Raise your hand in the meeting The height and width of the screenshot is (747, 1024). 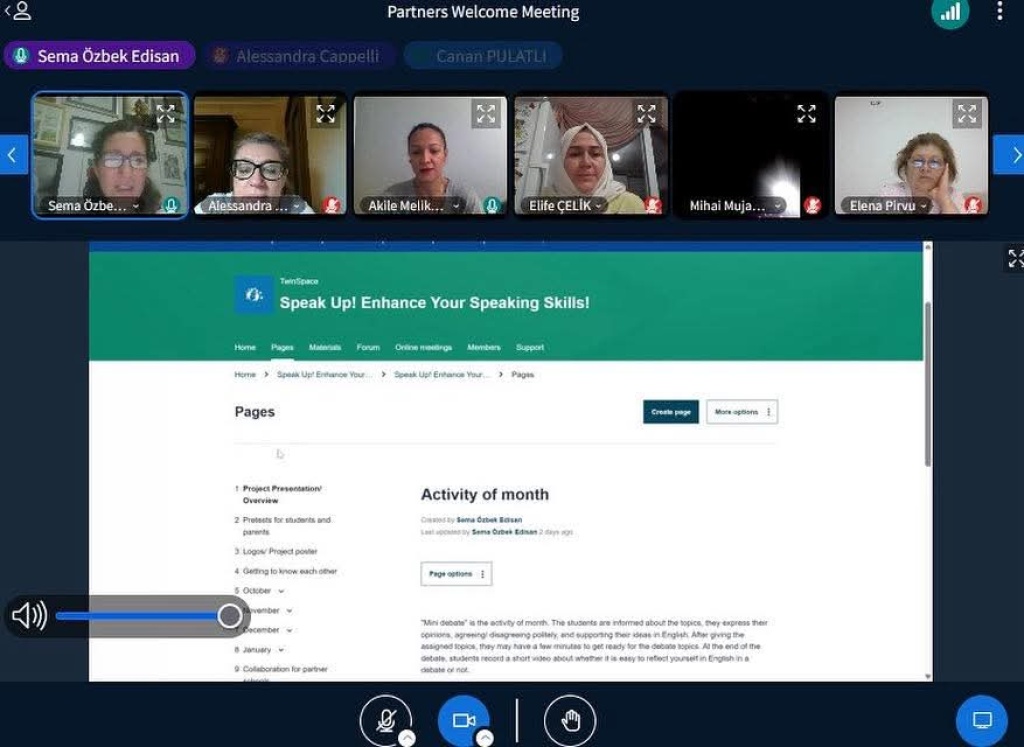[x=570, y=721]
